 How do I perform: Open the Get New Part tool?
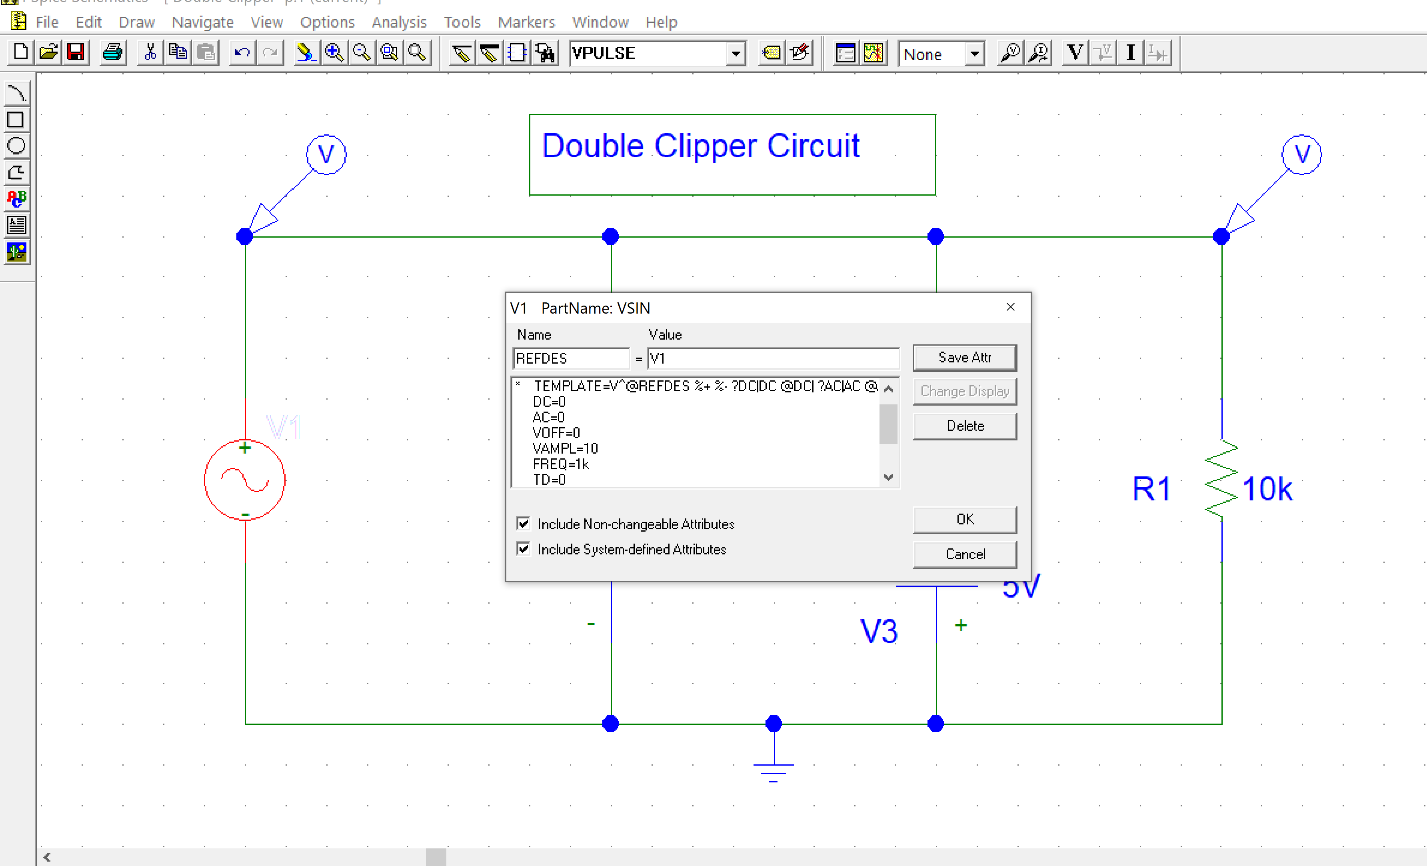coord(545,52)
